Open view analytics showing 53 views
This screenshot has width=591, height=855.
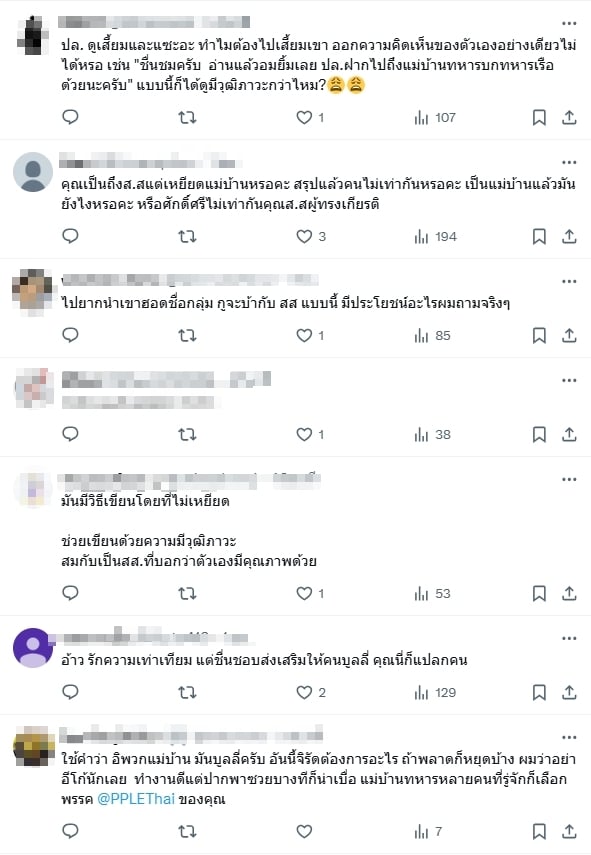(432, 593)
